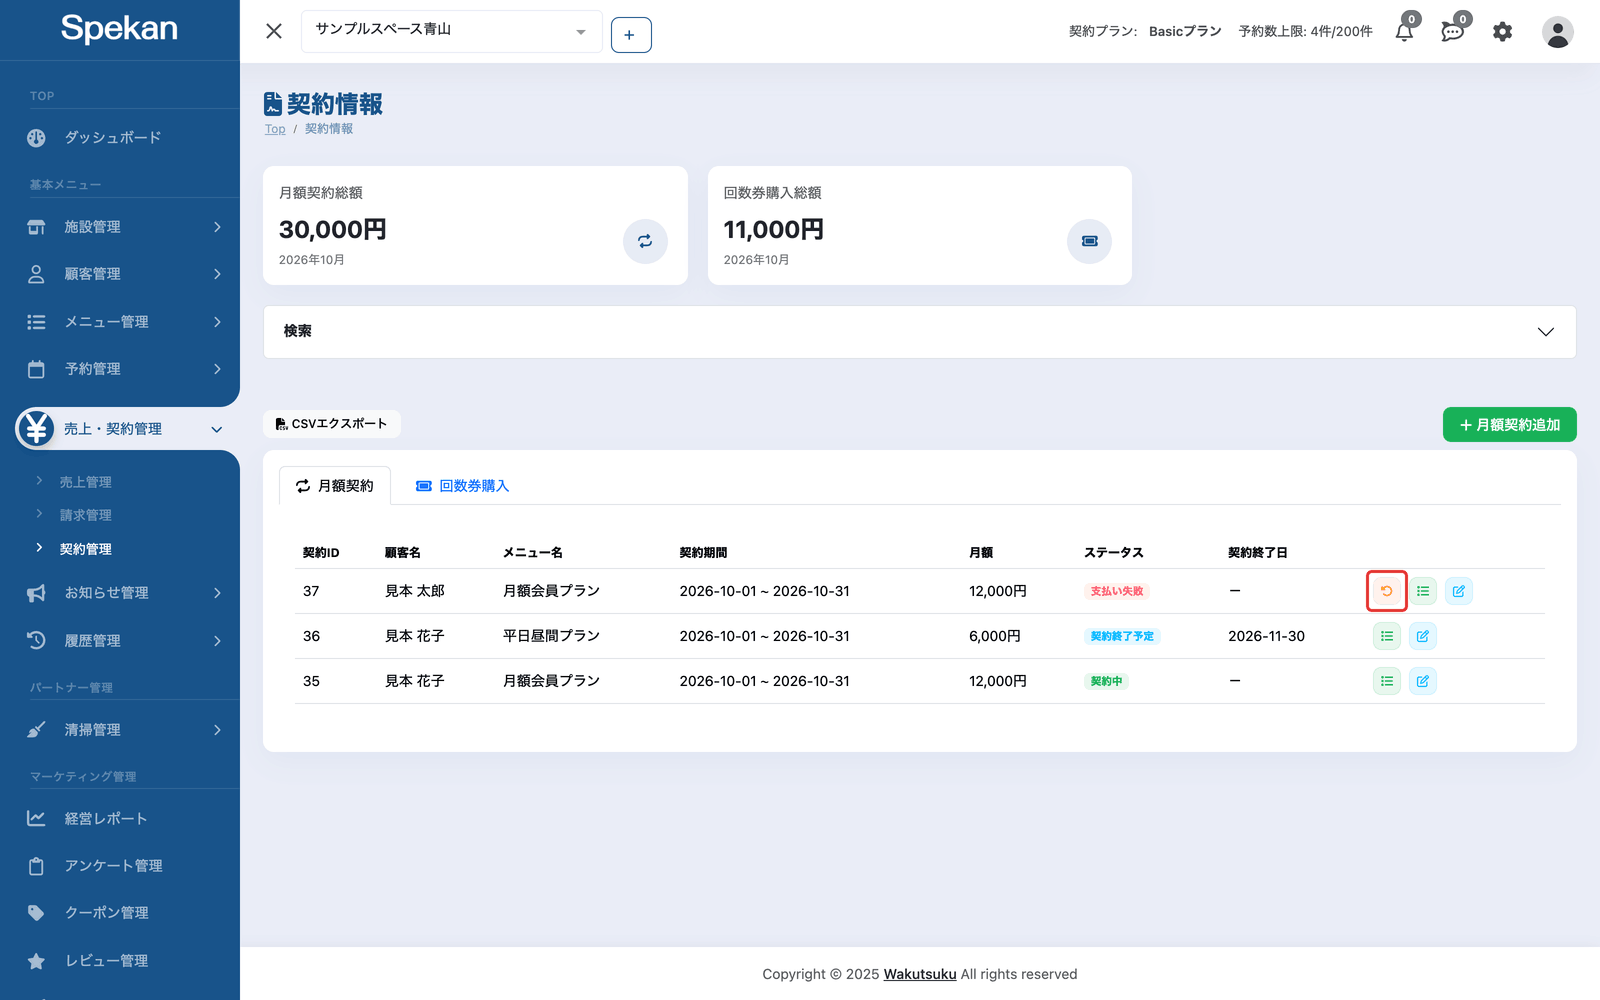Click the user profile avatar
The image size is (1600, 1000).
pyautogui.click(x=1557, y=32)
